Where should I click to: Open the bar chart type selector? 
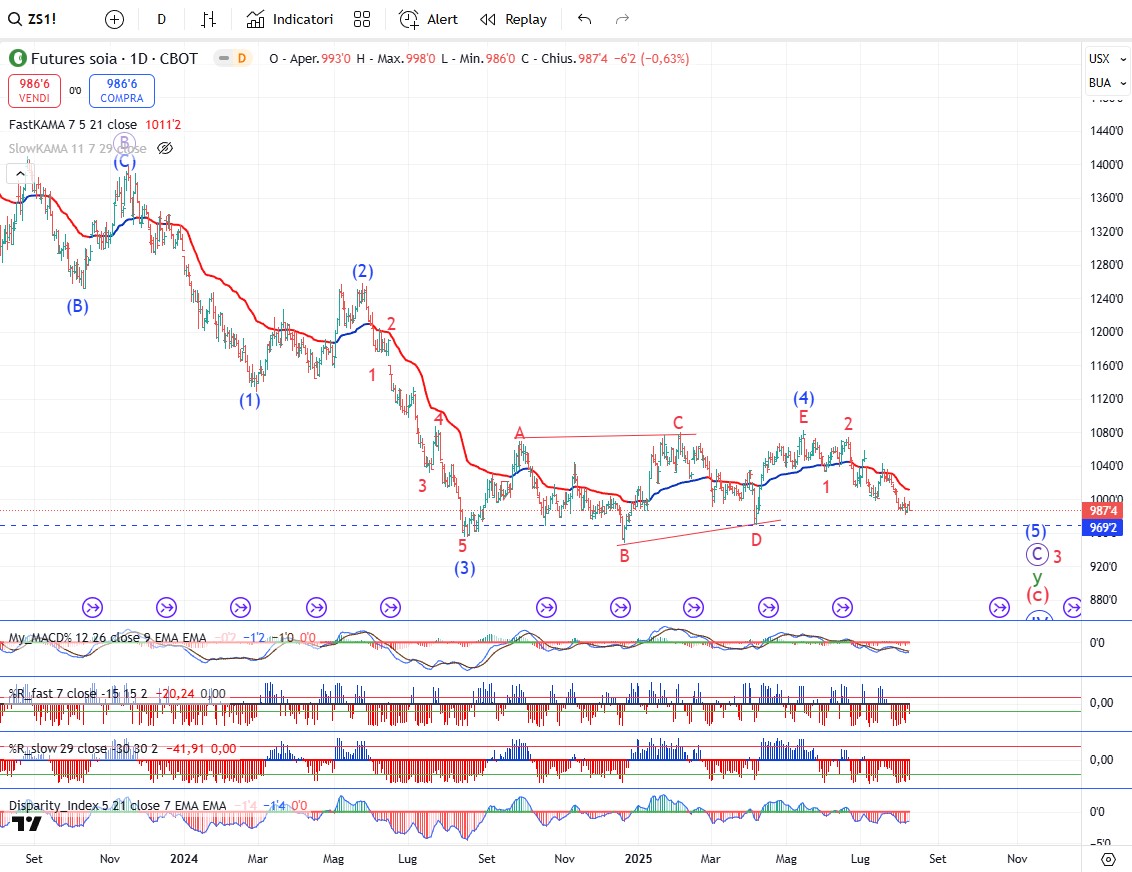pyautogui.click(x=208, y=19)
